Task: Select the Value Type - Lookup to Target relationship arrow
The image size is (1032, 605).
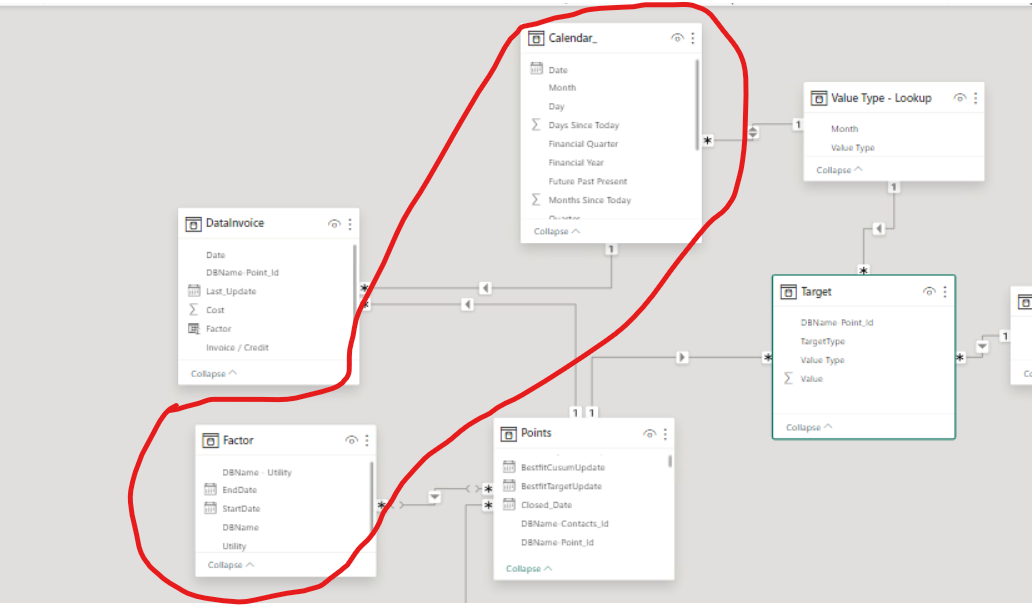Action: click(879, 228)
